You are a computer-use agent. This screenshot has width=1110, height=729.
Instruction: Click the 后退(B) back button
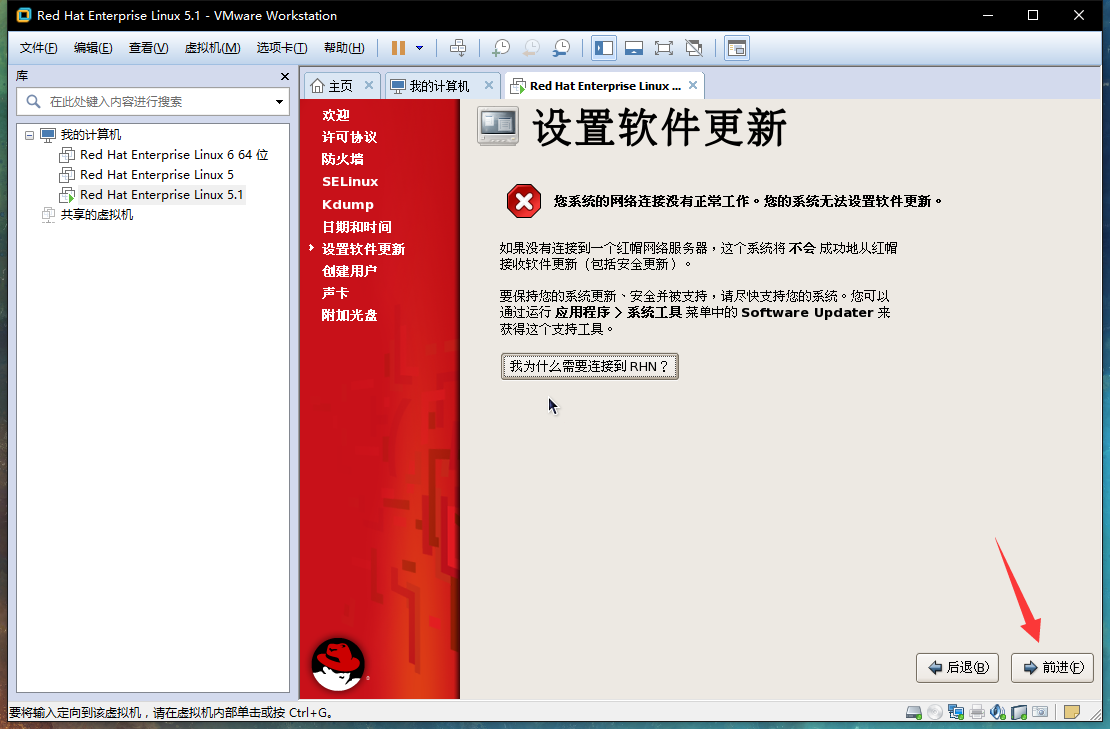[x=957, y=667]
